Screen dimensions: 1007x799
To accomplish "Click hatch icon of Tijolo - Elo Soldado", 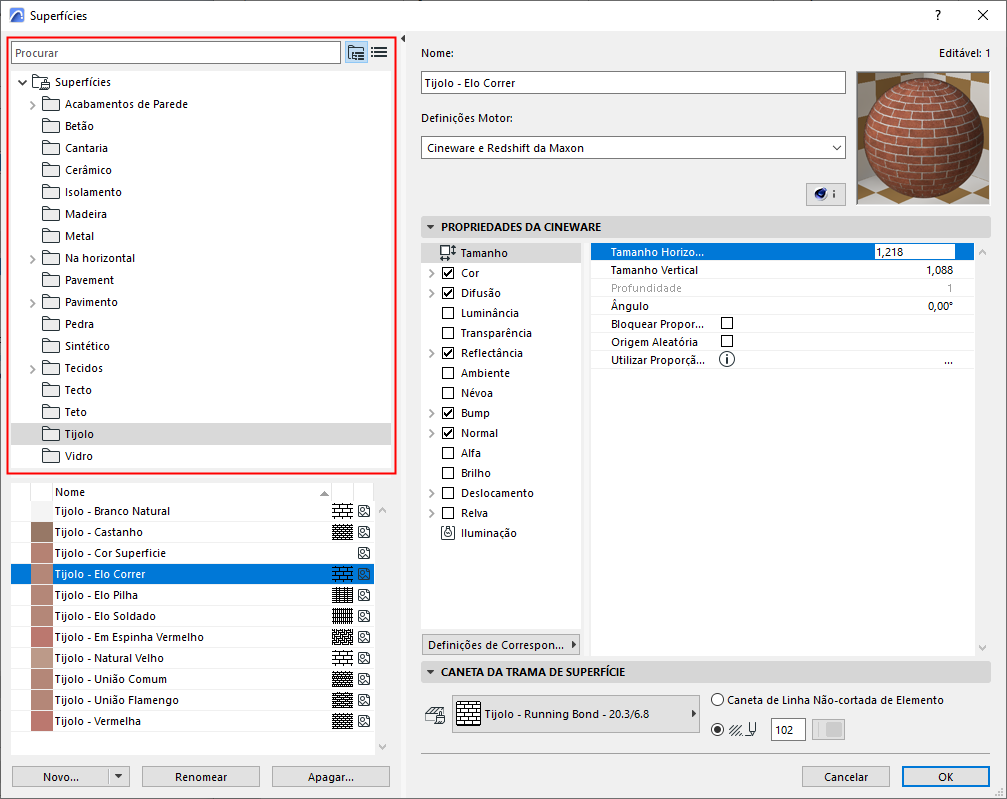I will click(342, 616).
